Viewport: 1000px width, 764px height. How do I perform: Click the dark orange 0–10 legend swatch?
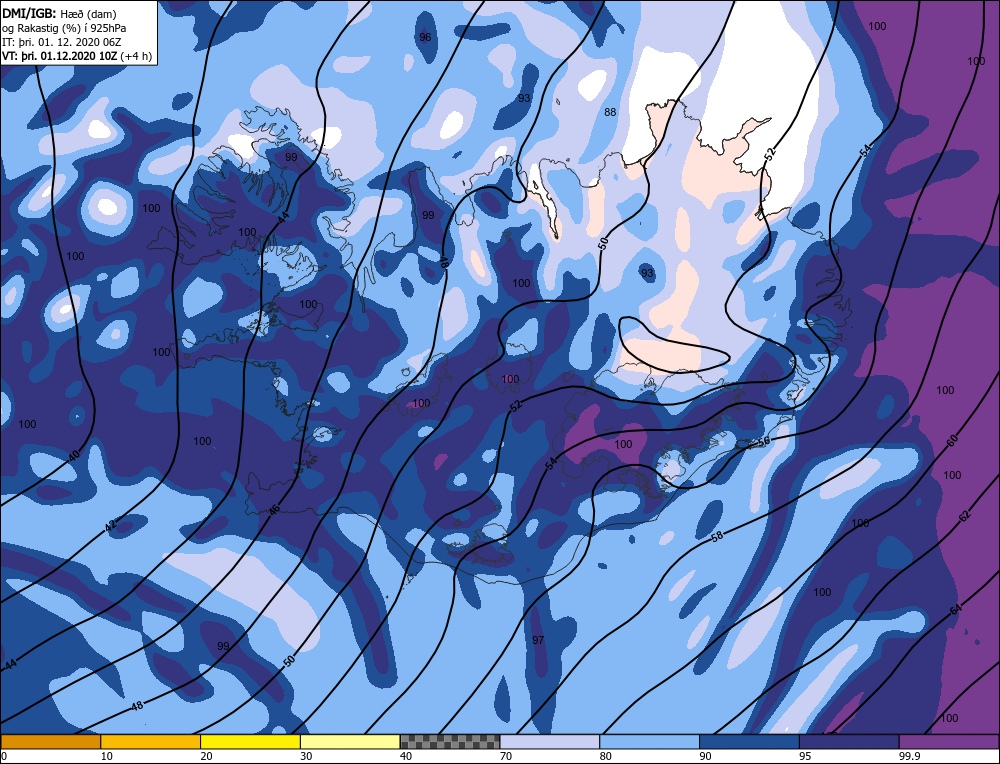point(50,742)
